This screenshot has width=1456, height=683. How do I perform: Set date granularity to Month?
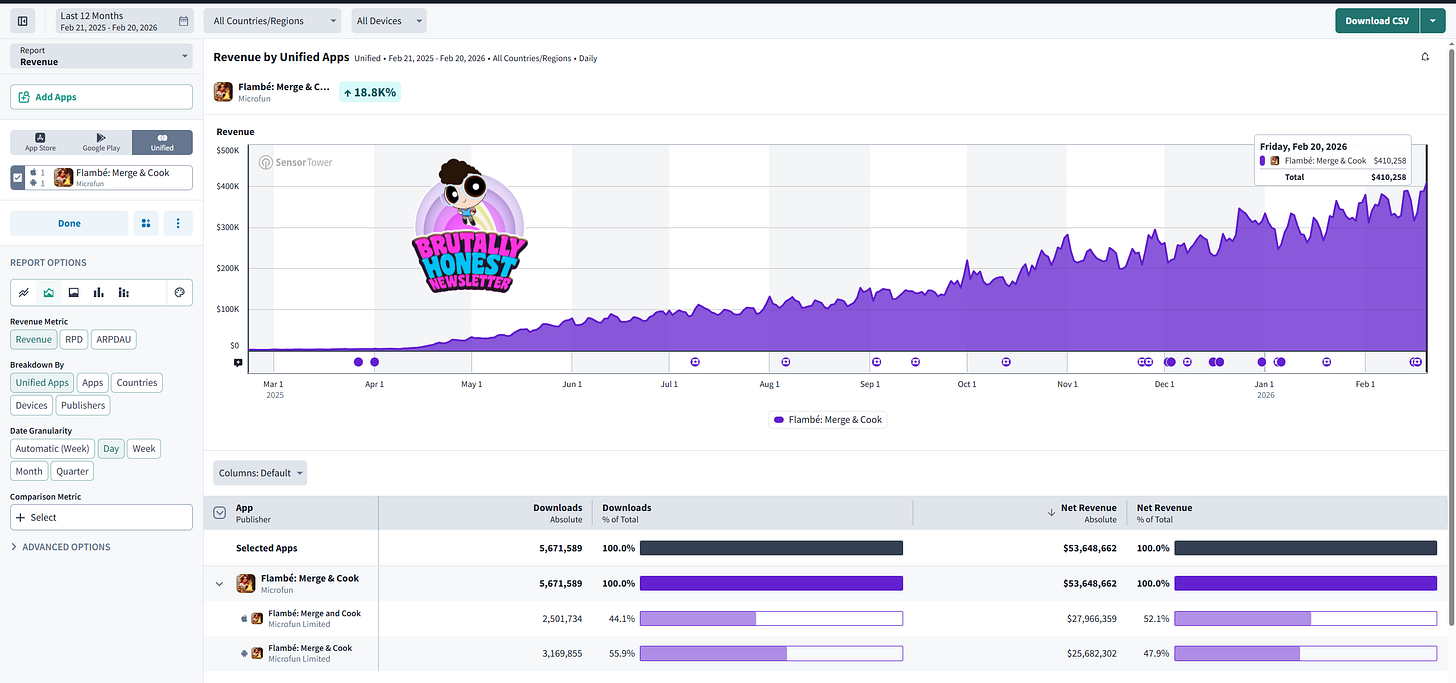29,471
